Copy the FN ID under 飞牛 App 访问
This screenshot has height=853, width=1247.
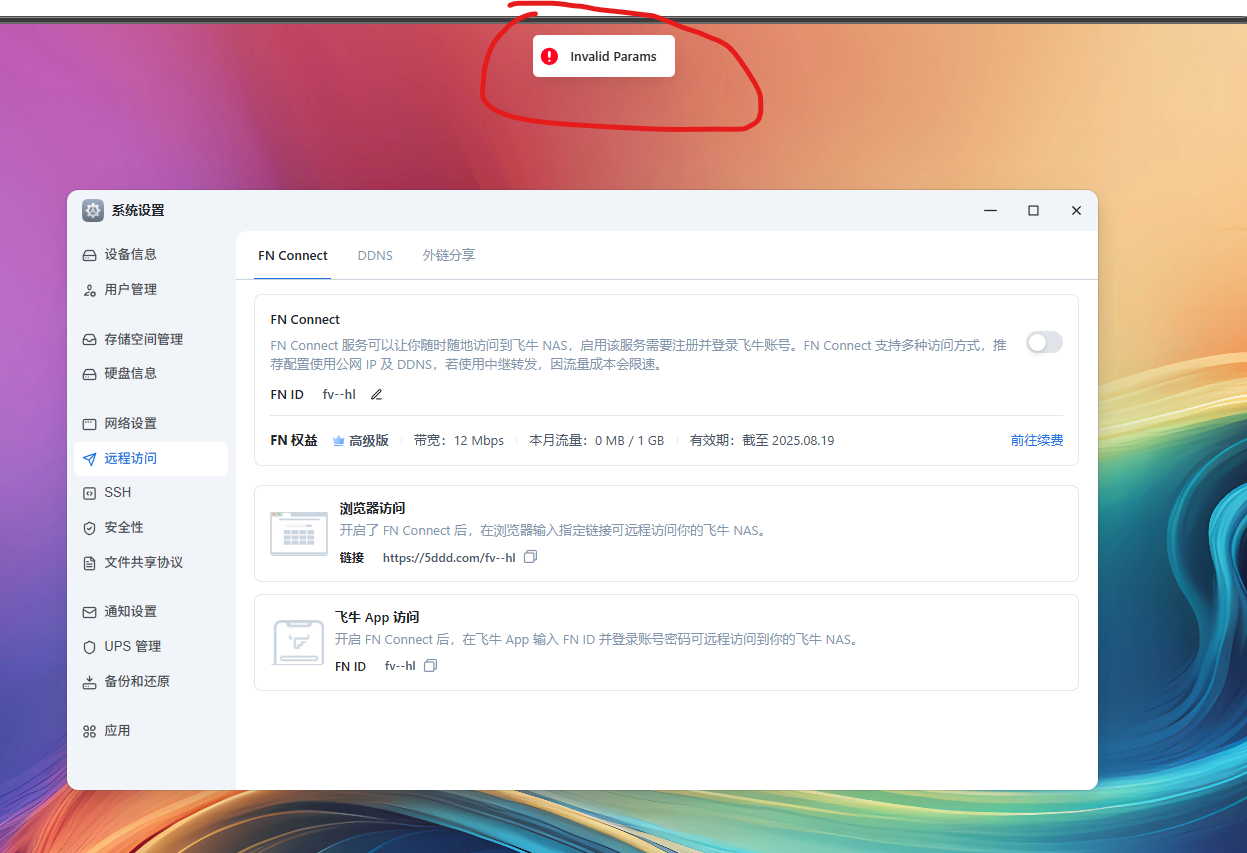point(431,666)
